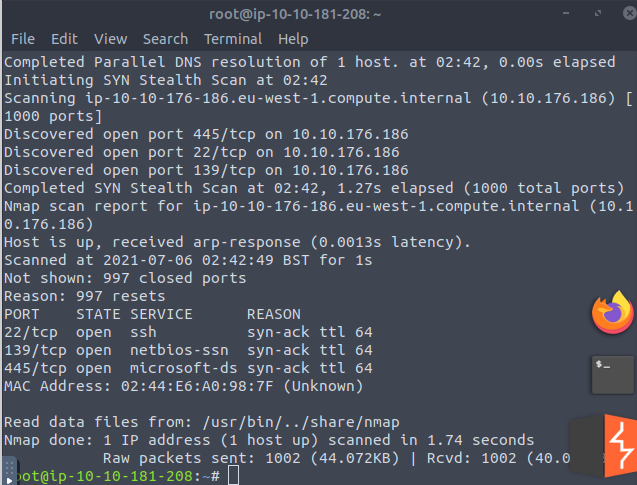Click the cursor block at the shell prompt
Viewport: 637px width, 485px height.
coord(233,475)
